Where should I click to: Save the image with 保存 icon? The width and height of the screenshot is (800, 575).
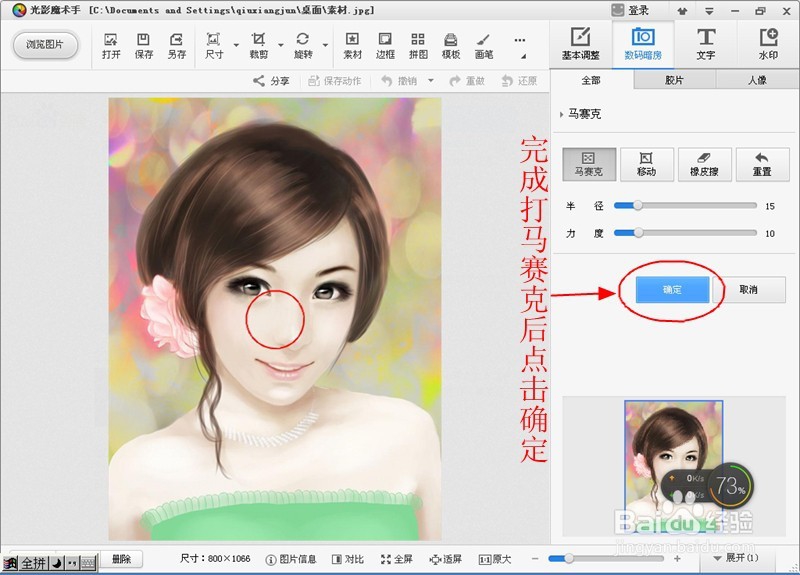tap(144, 46)
